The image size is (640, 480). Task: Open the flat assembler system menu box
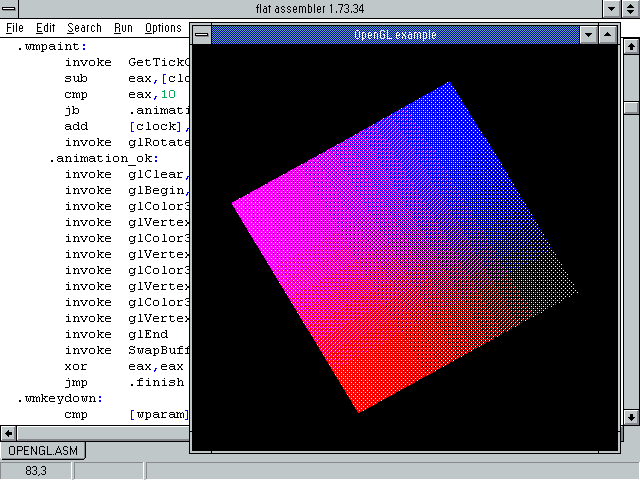tap(9, 9)
